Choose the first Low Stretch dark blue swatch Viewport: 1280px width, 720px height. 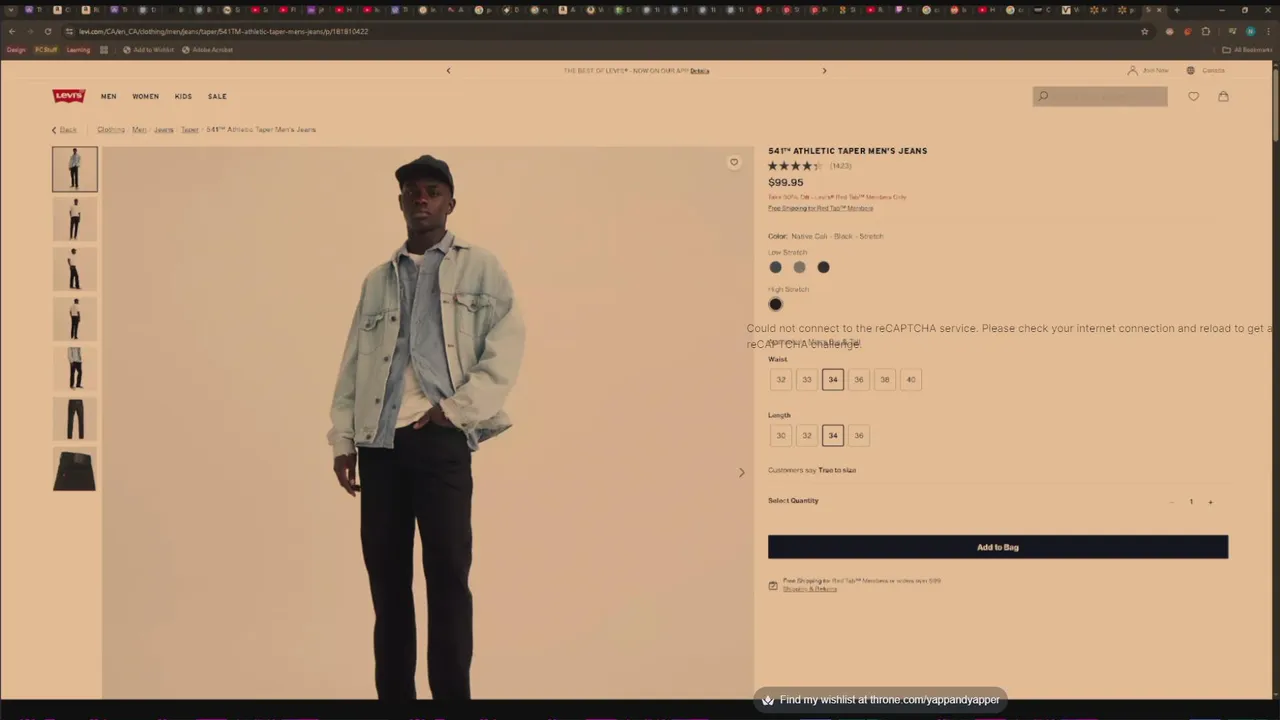click(775, 267)
